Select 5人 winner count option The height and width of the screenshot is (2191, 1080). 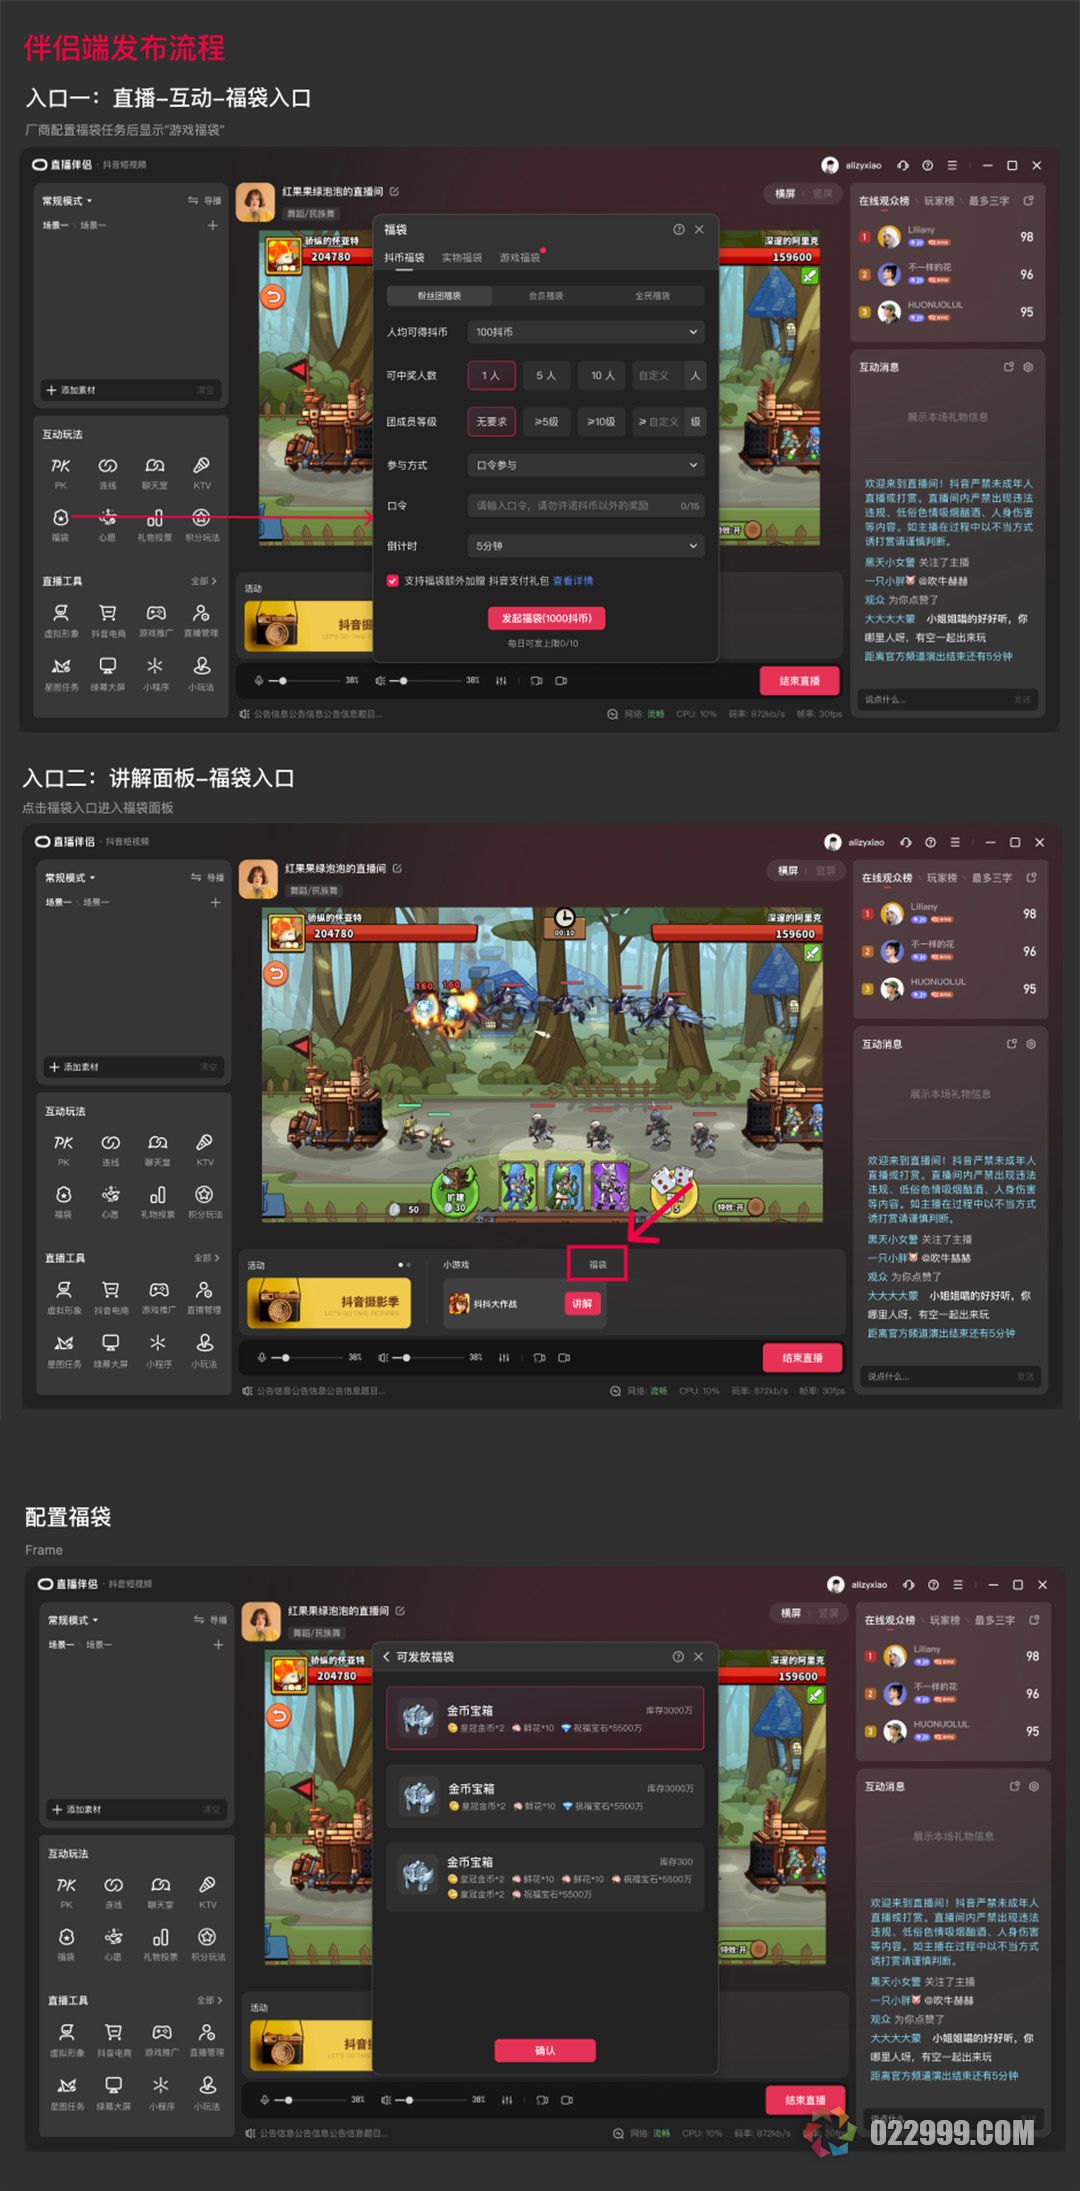coord(546,375)
